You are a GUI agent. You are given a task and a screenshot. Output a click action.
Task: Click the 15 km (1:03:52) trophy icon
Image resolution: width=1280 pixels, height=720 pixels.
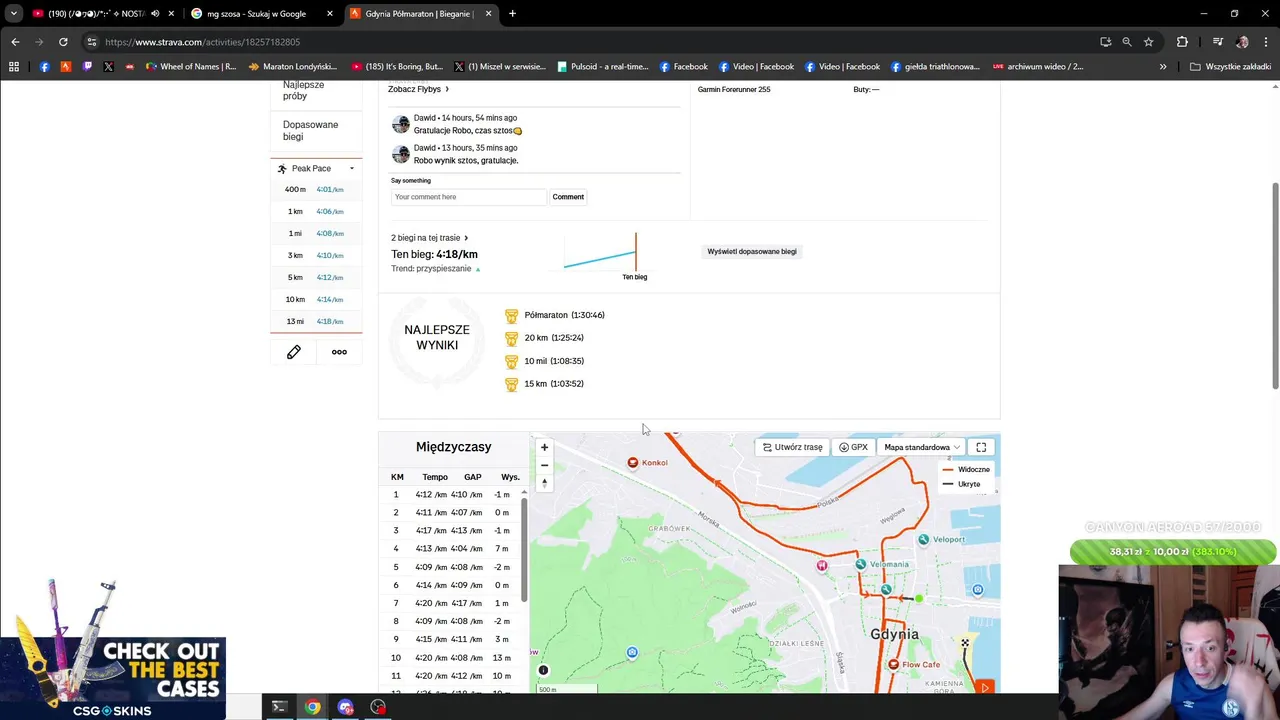pyautogui.click(x=511, y=384)
